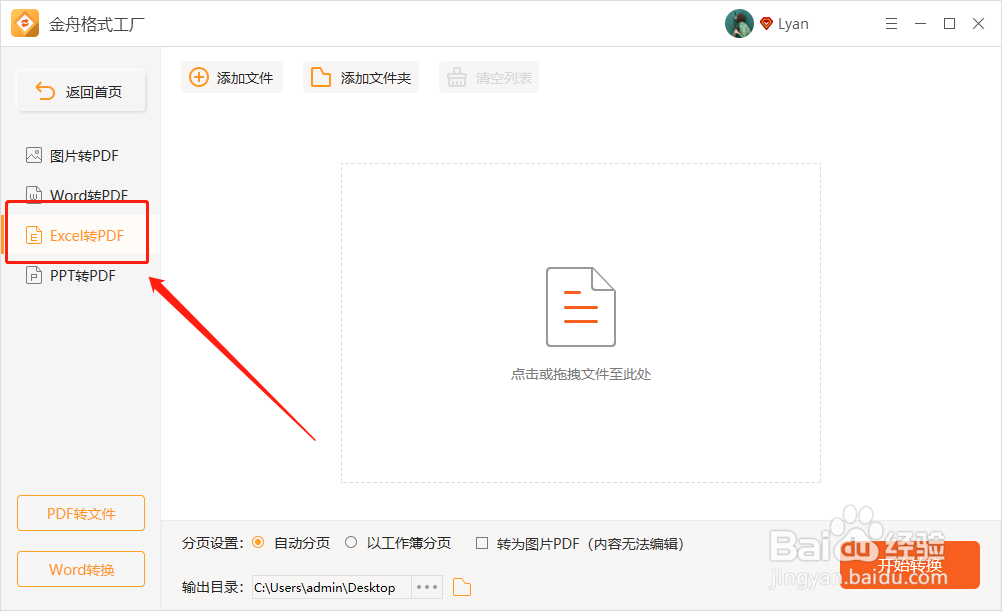Open the PDF转文件 conversion section
Viewport: 1003px width, 612px height.
[x=80, y=513]
